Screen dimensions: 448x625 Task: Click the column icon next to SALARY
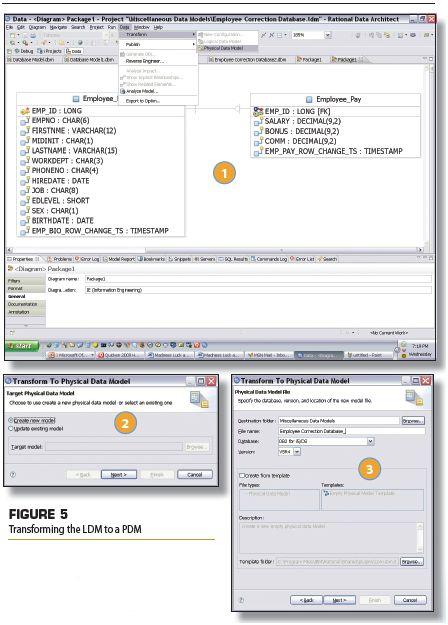point(258,122)
